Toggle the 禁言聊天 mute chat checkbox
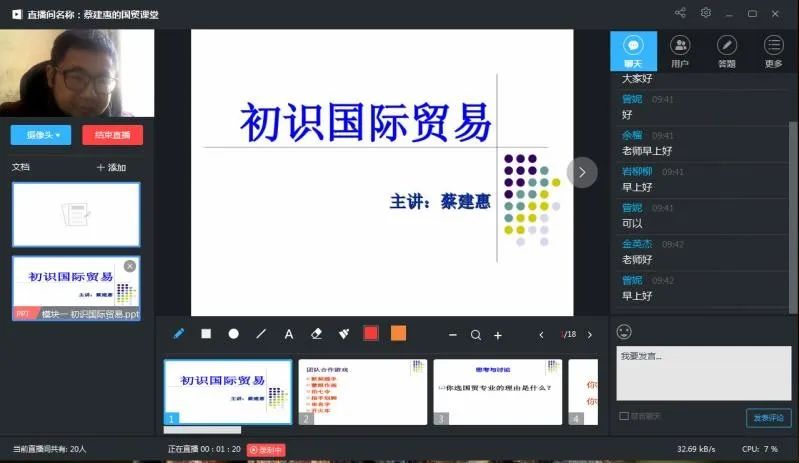This screenshot has height=463, width=799. tap(624, 416)
